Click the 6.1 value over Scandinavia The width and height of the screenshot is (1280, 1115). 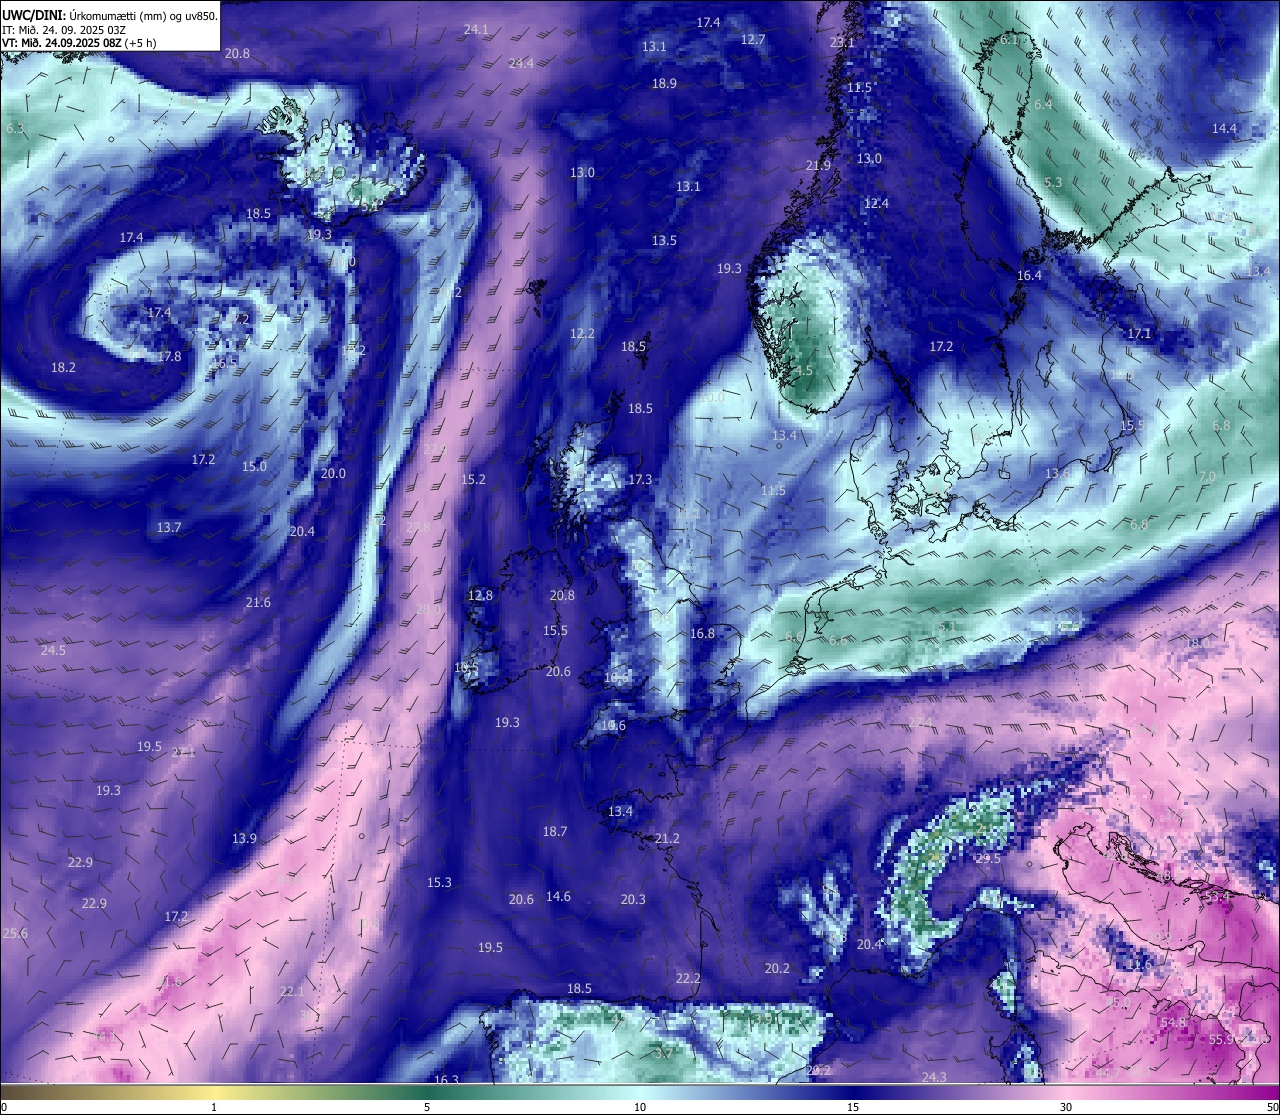(1009, 40)
